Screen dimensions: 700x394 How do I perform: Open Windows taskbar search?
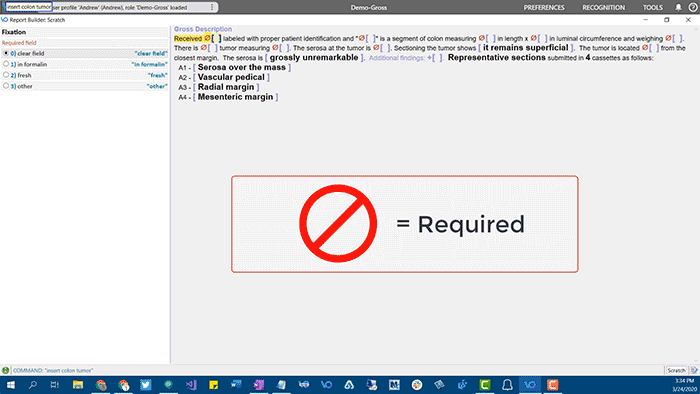coord(33,385)
